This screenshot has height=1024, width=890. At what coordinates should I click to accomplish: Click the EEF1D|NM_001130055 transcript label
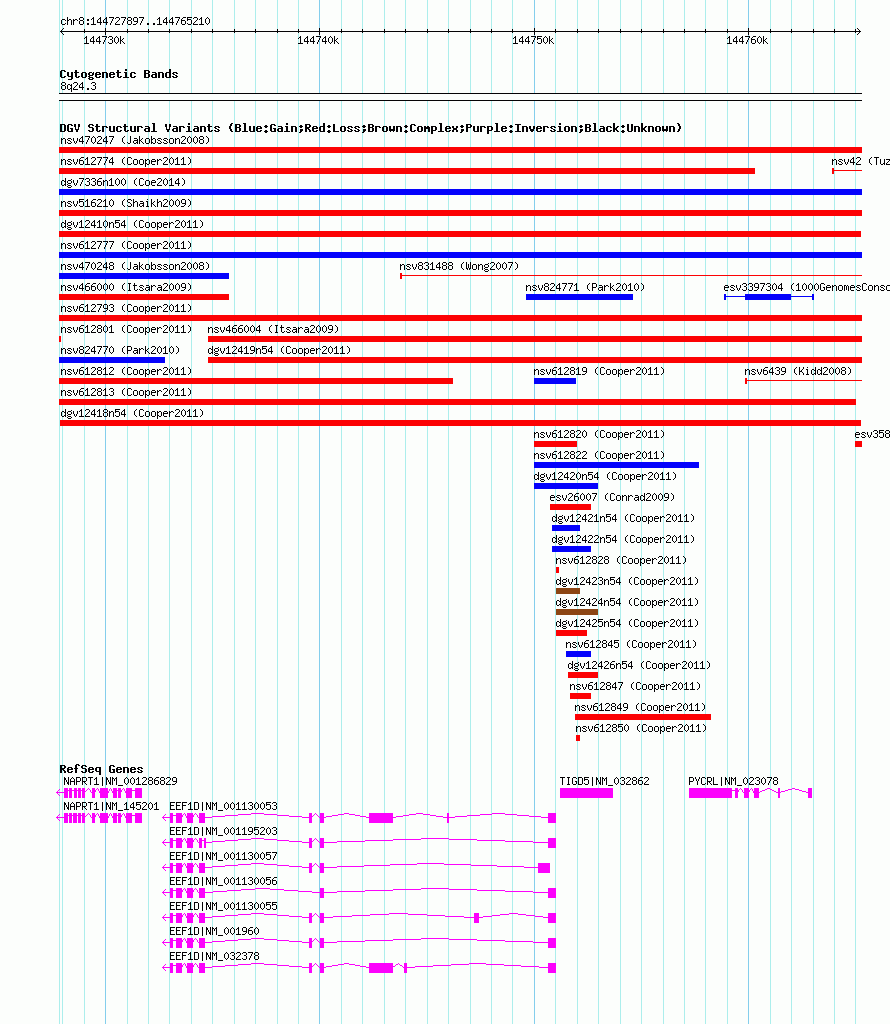coord(223,906)
